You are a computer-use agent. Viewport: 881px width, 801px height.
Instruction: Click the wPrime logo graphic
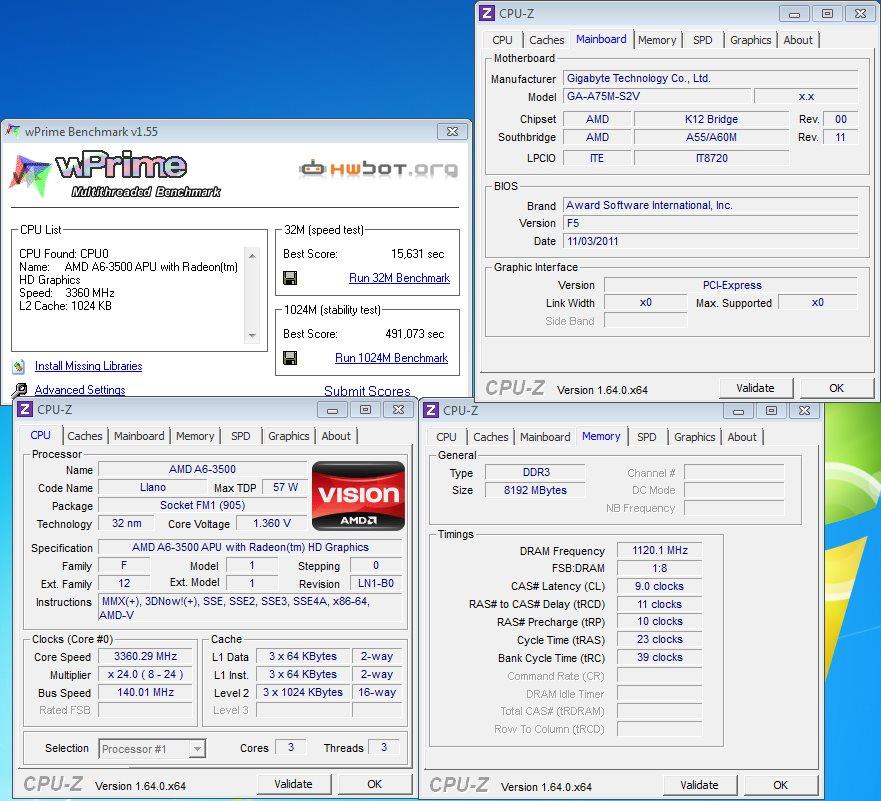coord(115,174)
